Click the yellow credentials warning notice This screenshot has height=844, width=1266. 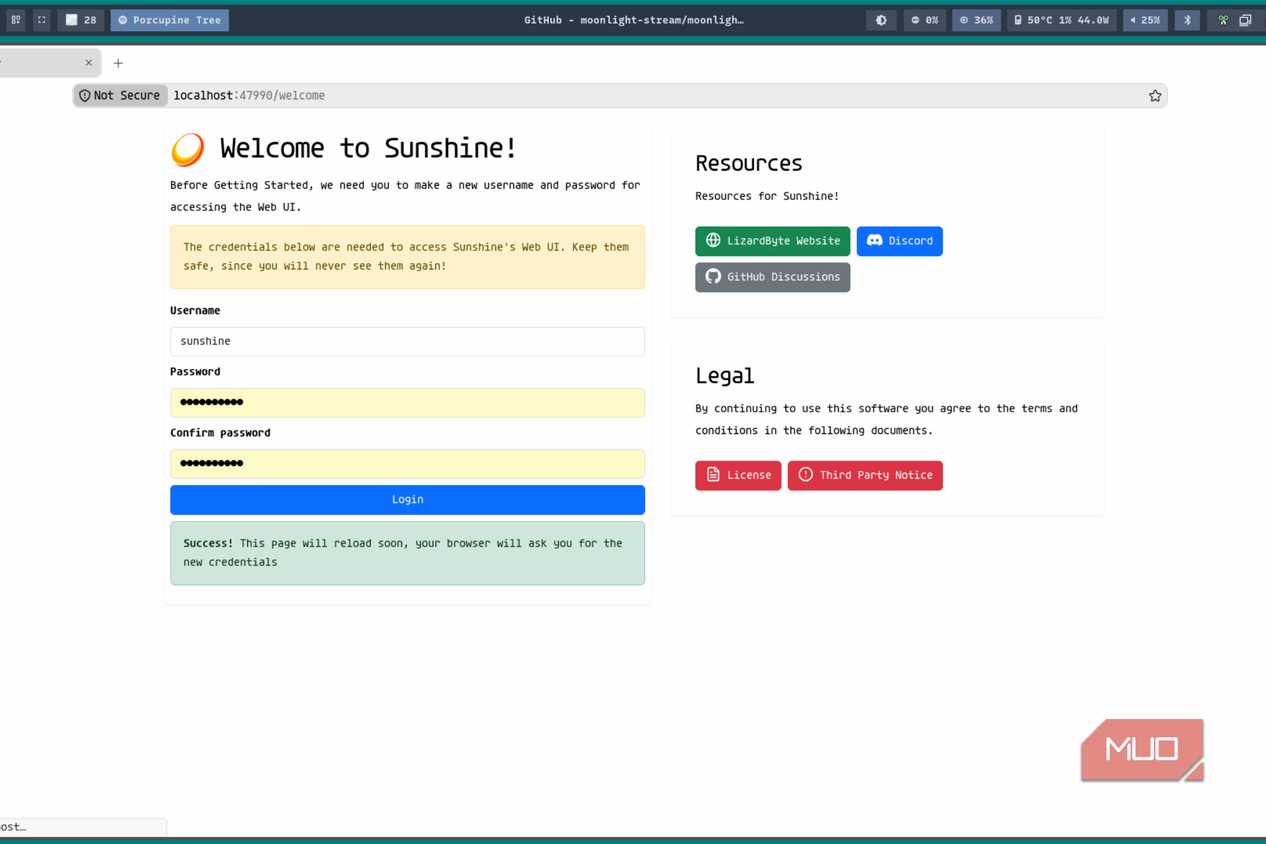pyautogui.click(x=407, y=257)
